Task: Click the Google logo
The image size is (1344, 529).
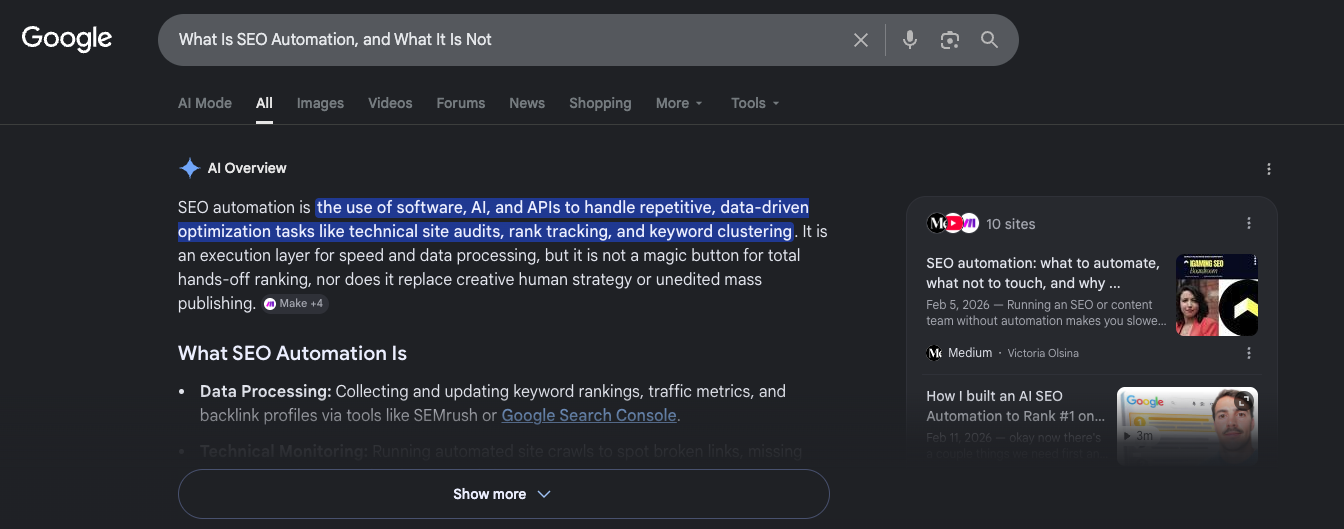Action: [x=67, y=39]
